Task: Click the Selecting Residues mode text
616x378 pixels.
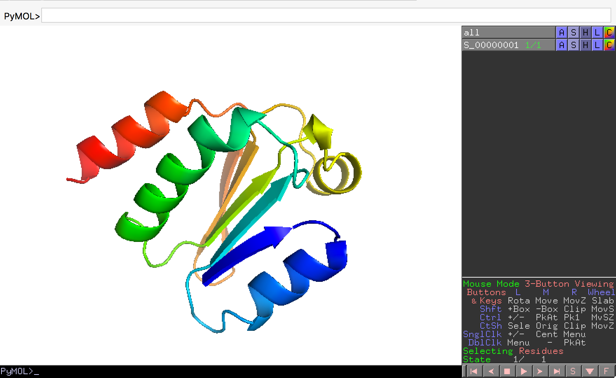Action: coord(513,351)
